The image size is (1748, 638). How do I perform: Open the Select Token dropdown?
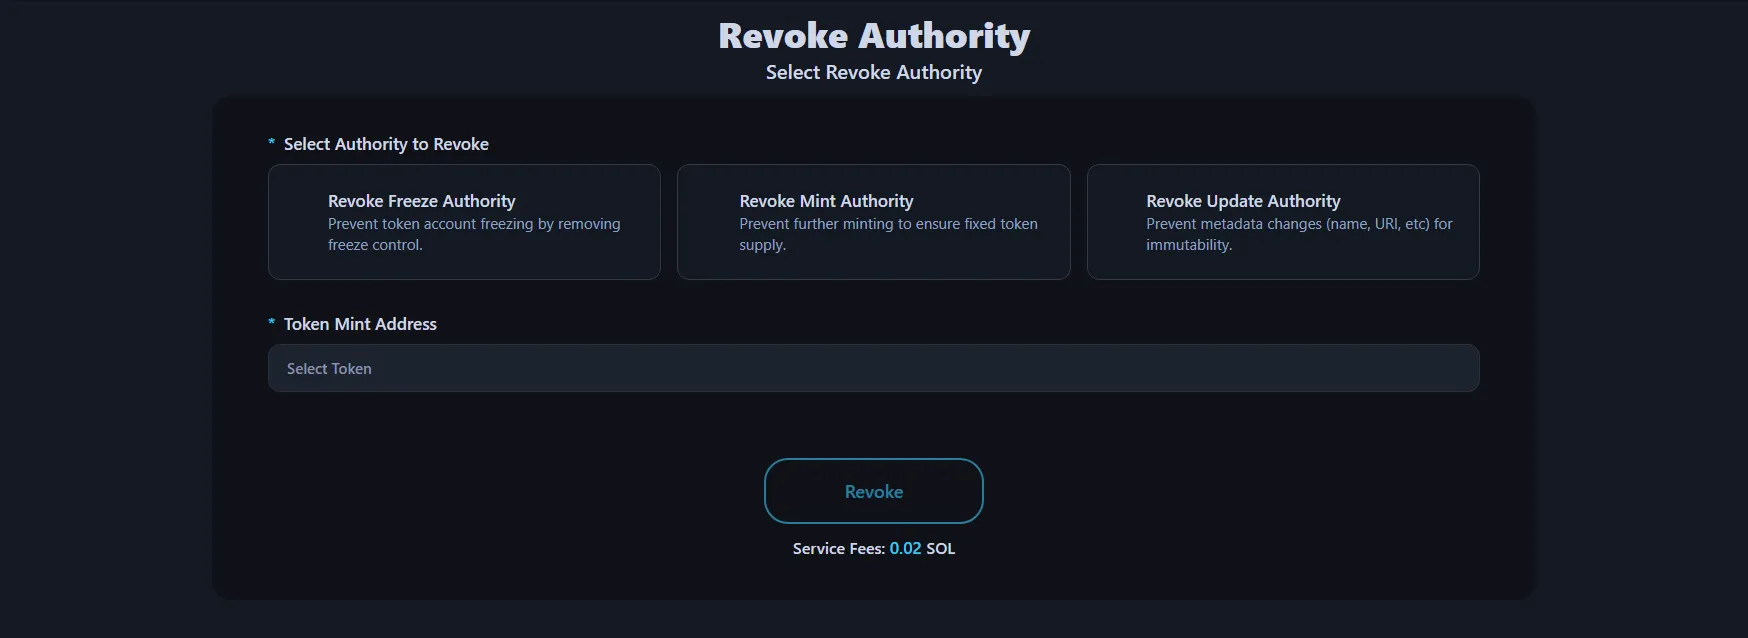pyautogui.click(x=873, y=368)
